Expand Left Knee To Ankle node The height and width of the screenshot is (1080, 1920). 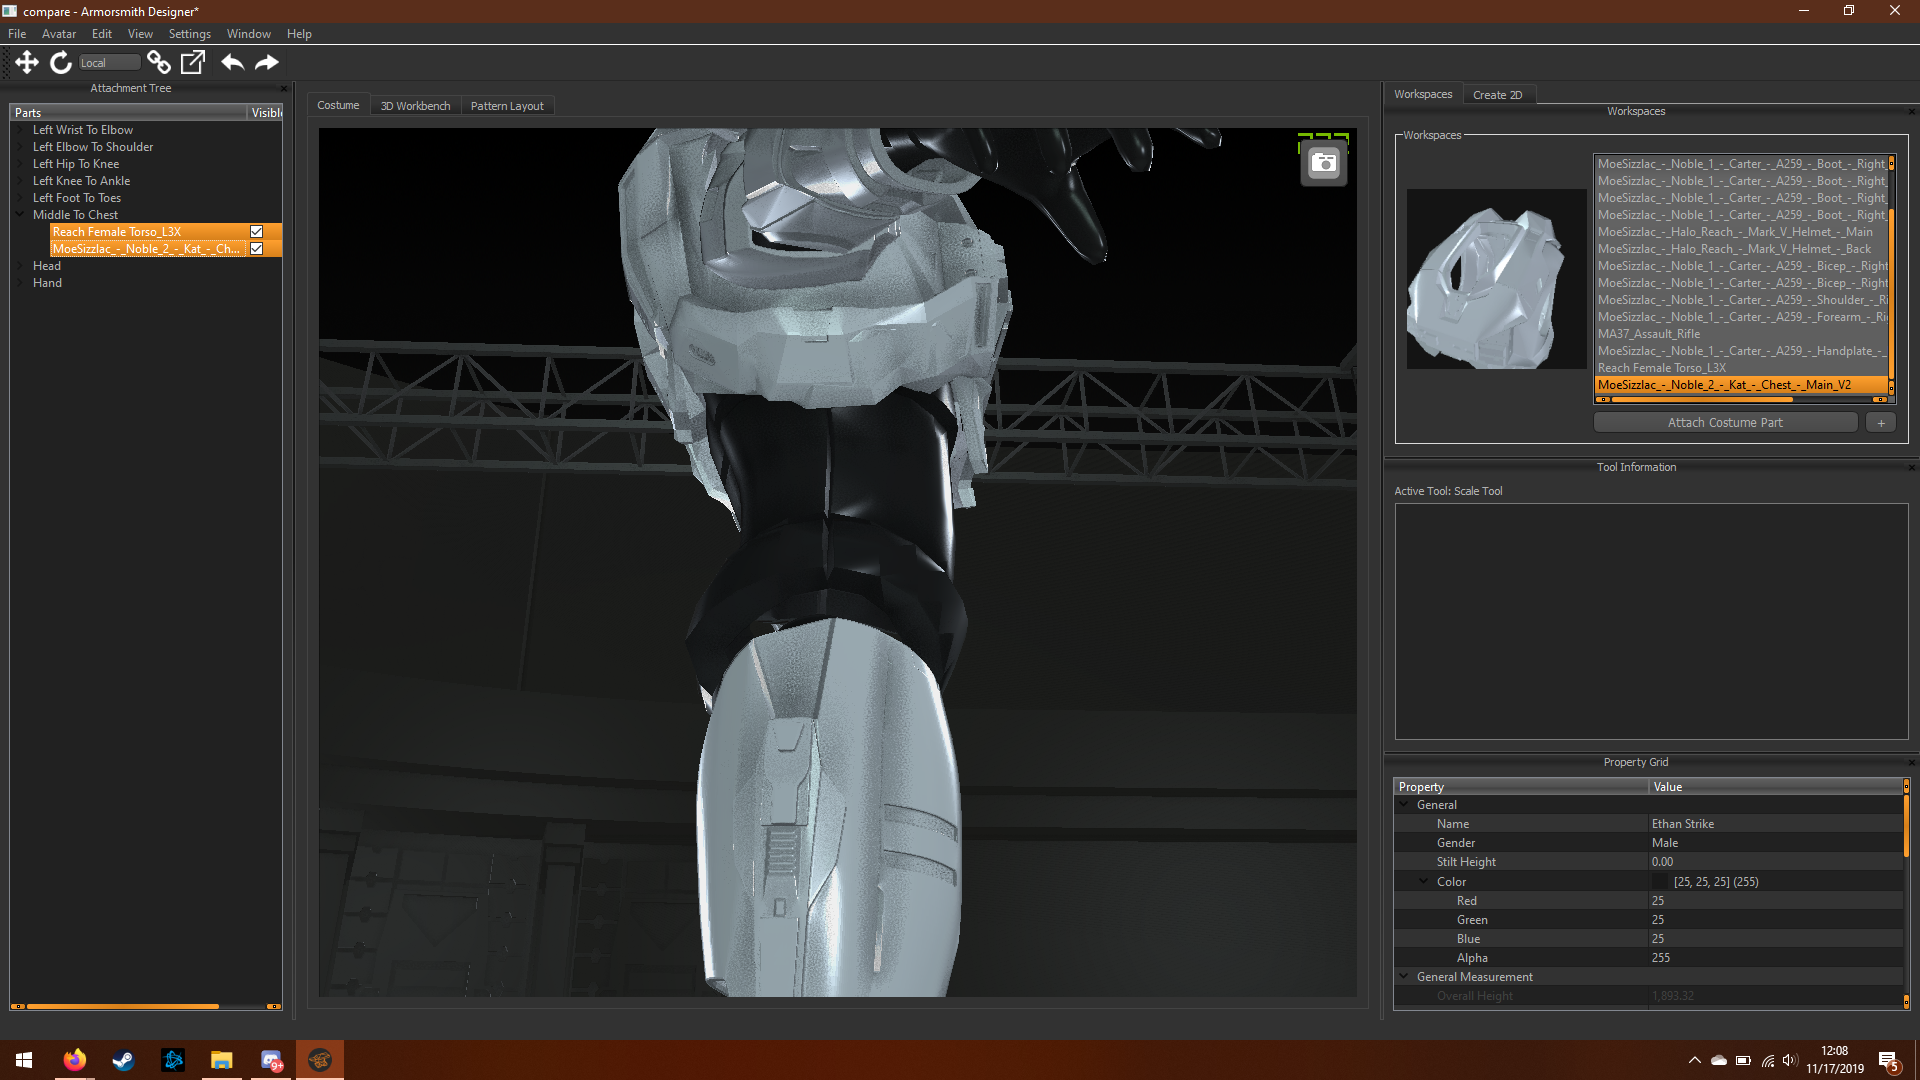[x=20, y=181]
